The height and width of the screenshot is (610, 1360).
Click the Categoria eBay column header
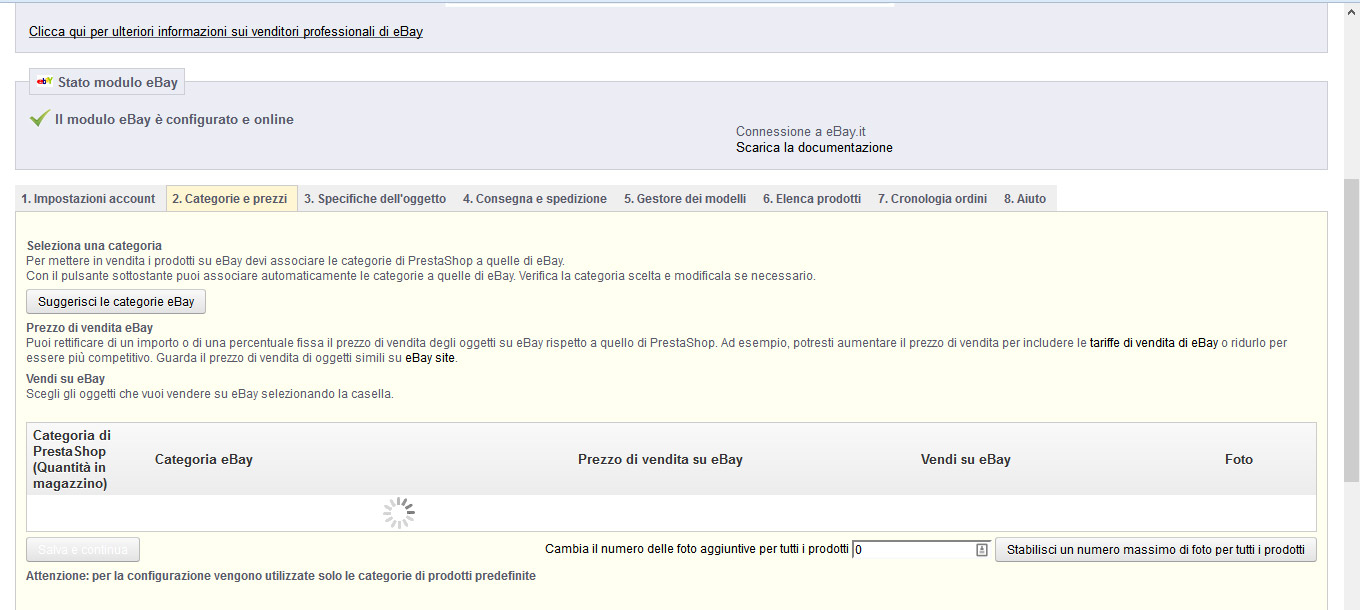(x=204, y=460)
